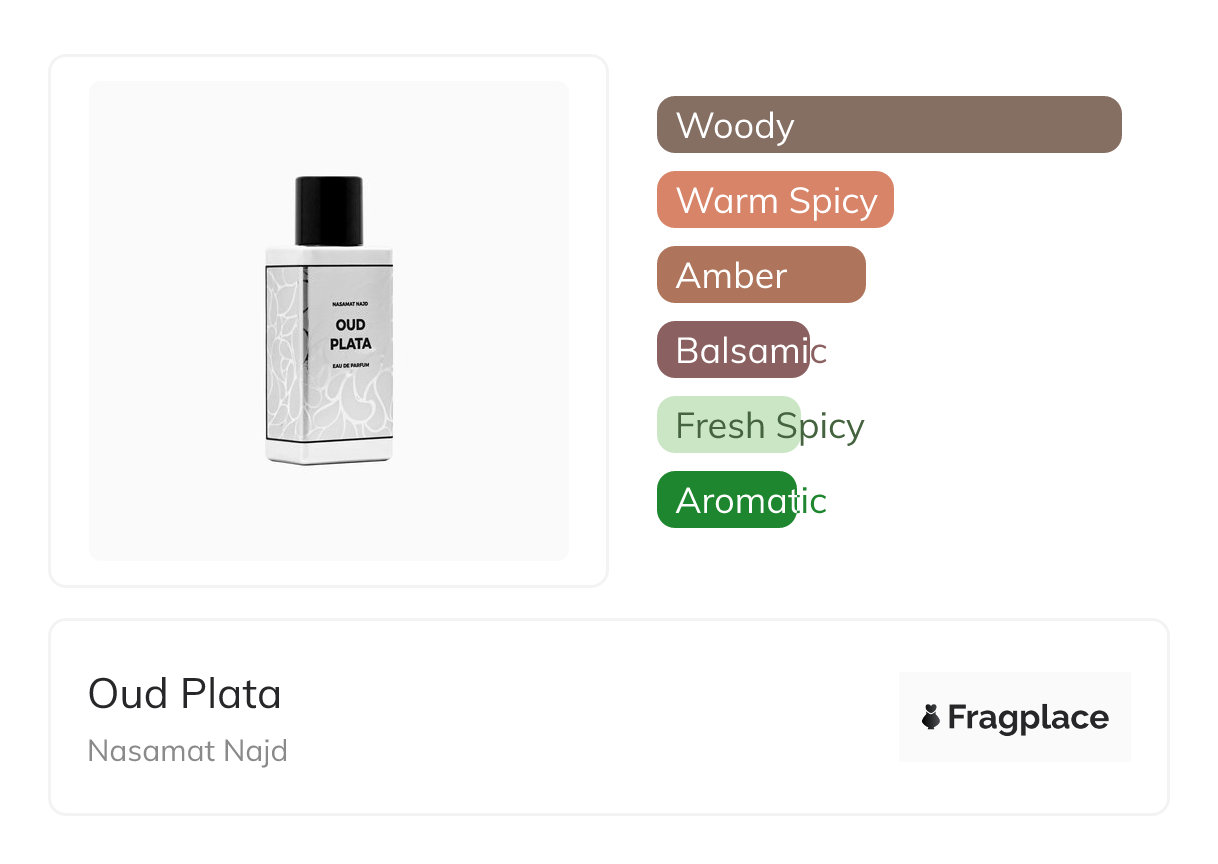
Task: Select the Warm Spicy accord bar
Action: click(775, 200)
